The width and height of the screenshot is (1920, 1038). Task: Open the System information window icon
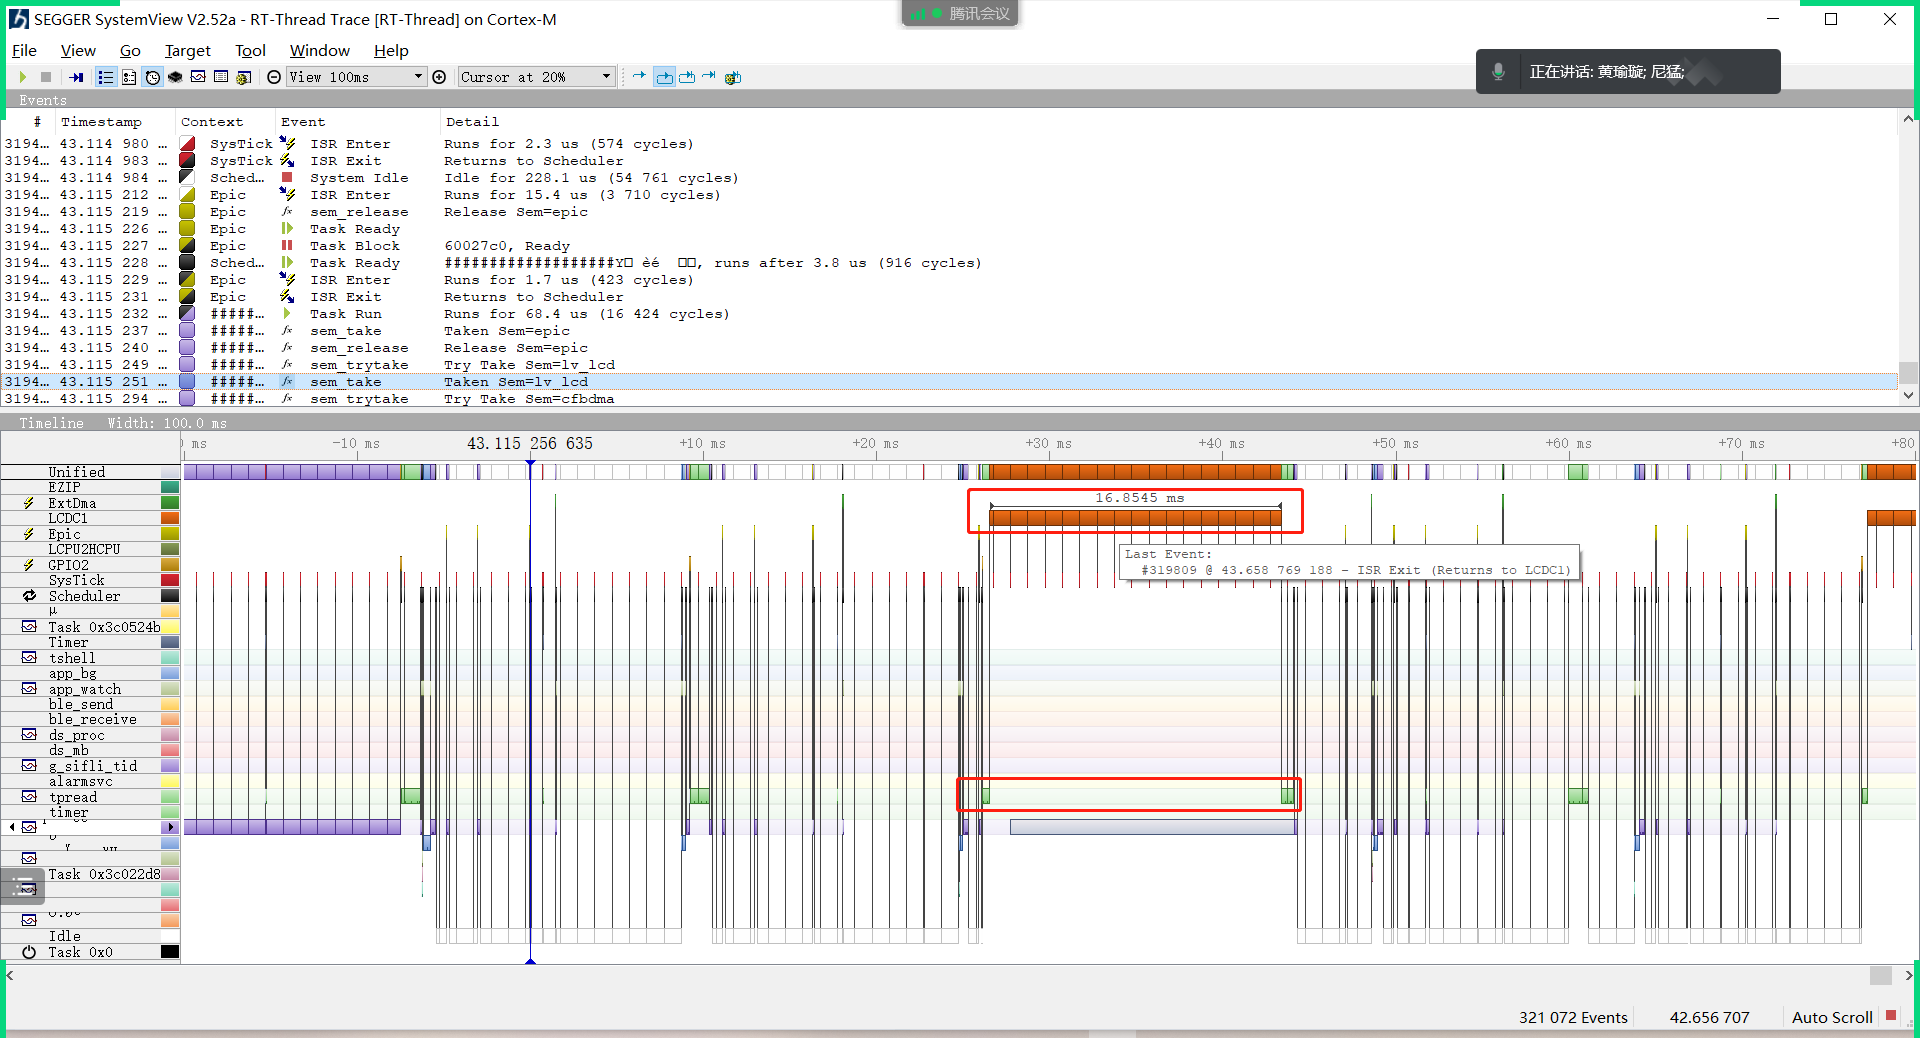point(221,77)
